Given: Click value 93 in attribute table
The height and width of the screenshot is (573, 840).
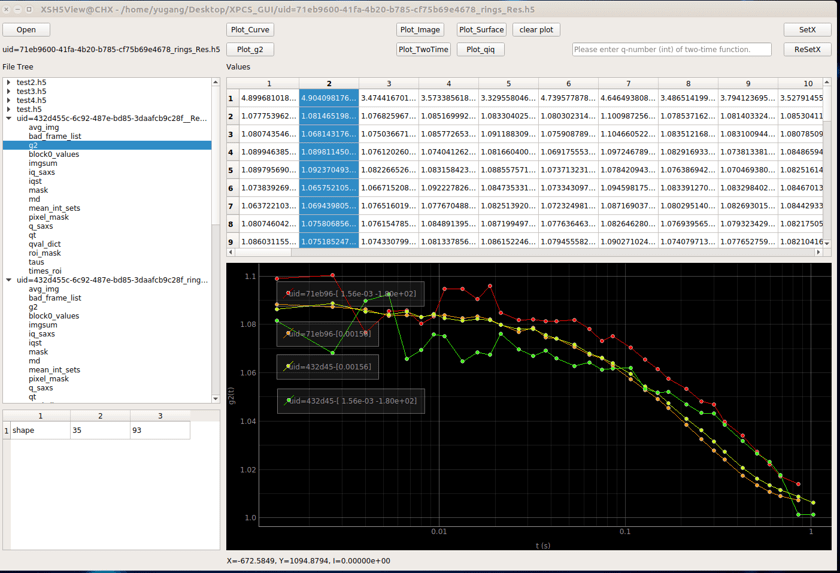Looking at the screenshot, I should pos(160,431).
